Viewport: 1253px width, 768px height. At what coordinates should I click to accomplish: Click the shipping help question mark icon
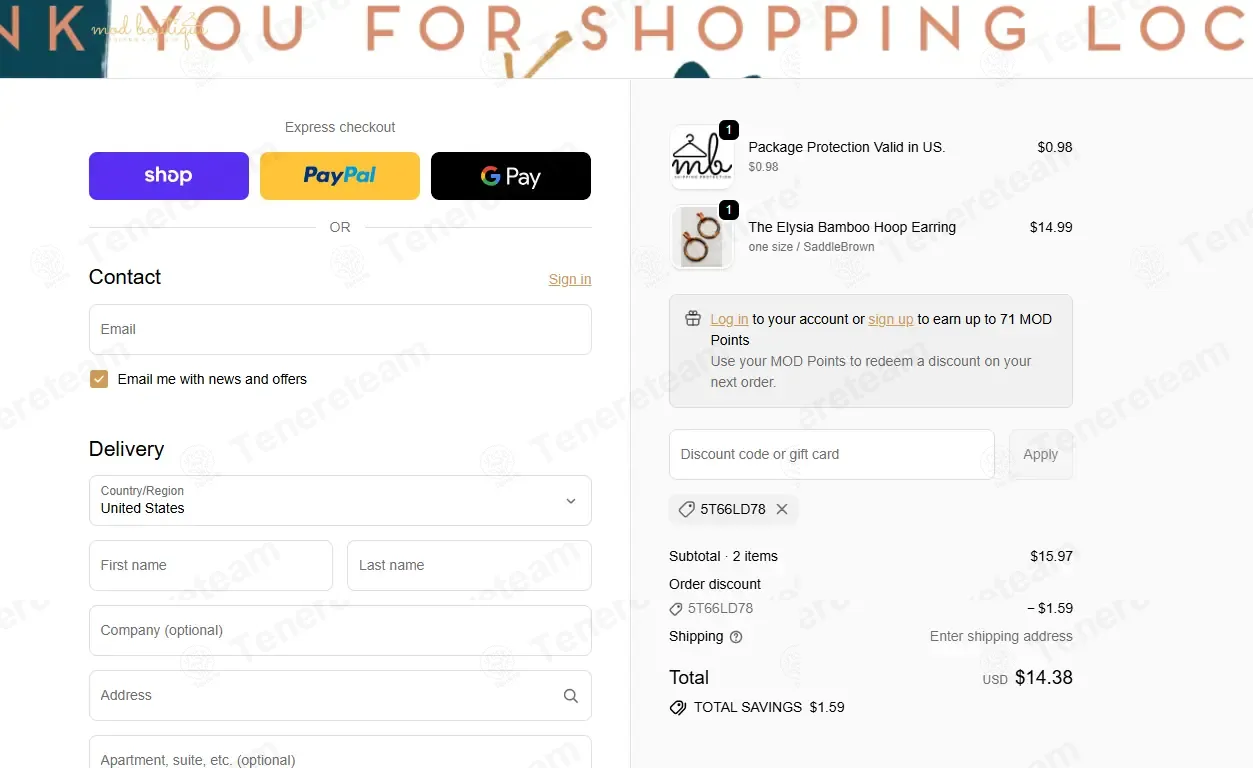click(736, 637)
